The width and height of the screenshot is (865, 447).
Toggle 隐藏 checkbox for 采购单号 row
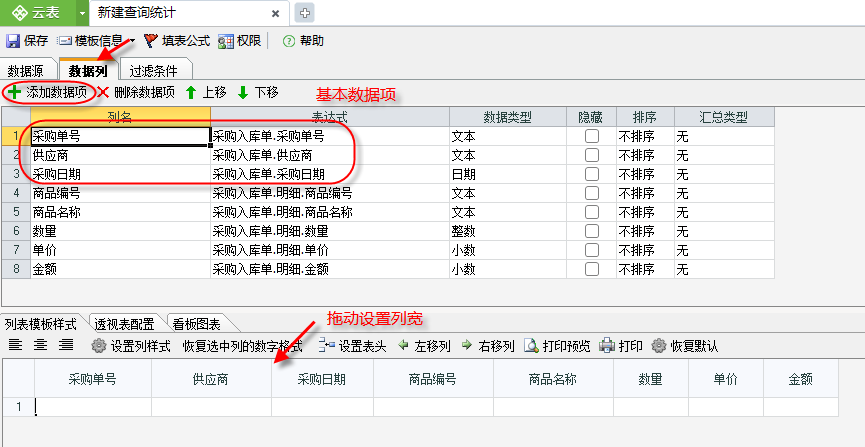(x=591, y=136)
